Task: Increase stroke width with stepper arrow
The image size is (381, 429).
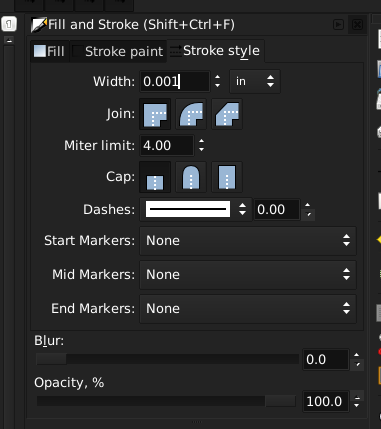Action: (217, 77)
